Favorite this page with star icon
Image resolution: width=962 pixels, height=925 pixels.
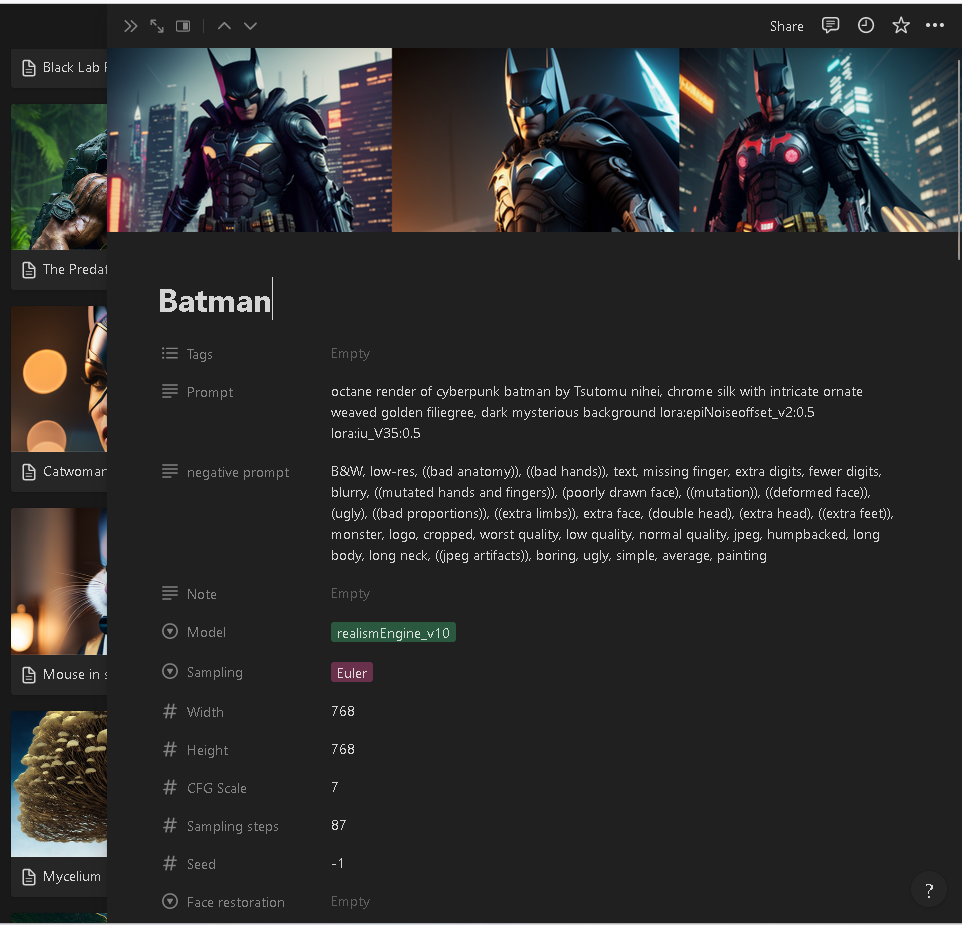tap(901, 25)
